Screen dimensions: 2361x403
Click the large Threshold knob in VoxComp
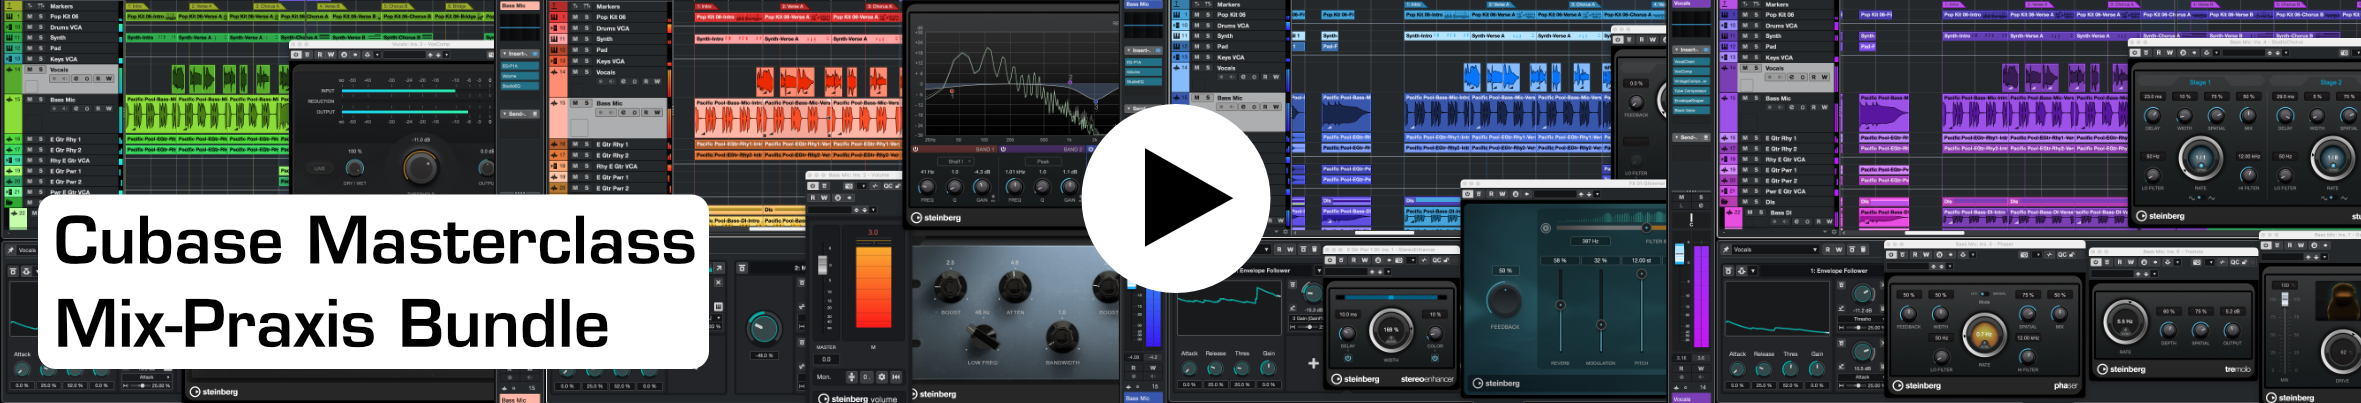[x=420, y=168]
